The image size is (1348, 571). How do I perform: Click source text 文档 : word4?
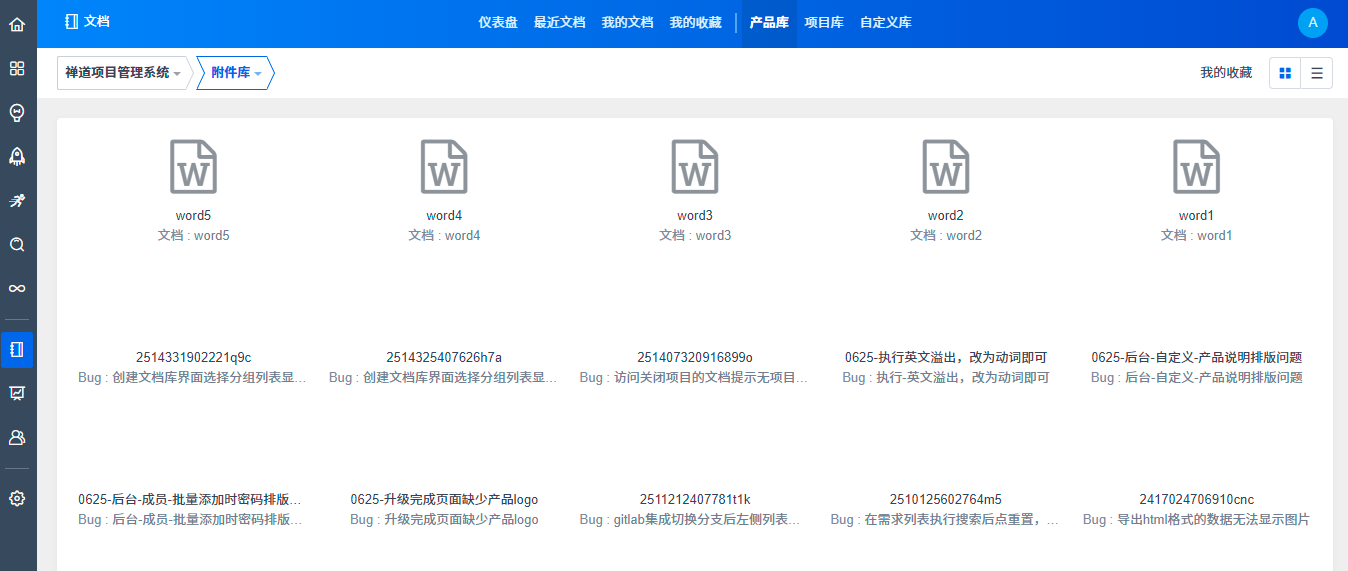tap(444, 235)
